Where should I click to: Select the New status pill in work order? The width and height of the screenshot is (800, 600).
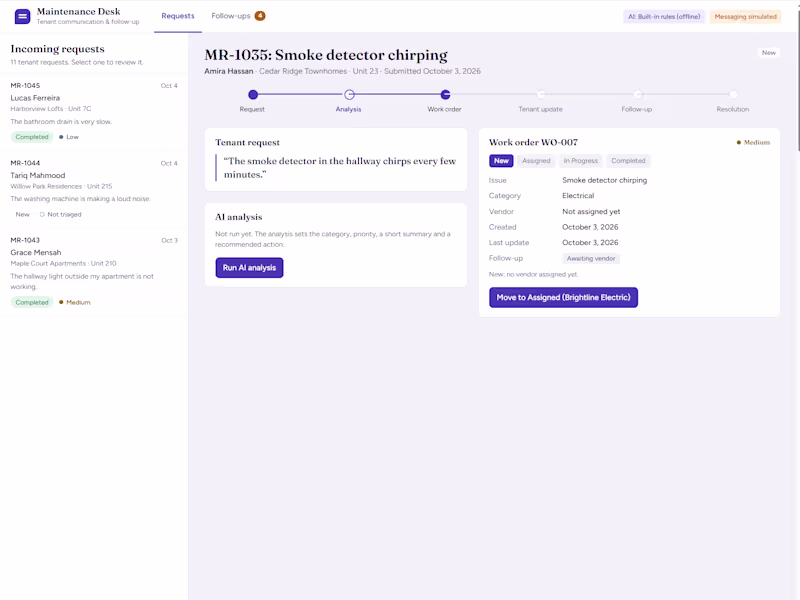[x=501, y=161]
